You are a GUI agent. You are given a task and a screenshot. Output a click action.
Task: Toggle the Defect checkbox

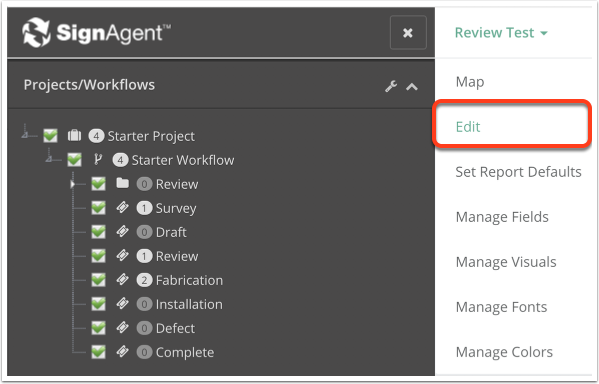(x=99, y=328)
